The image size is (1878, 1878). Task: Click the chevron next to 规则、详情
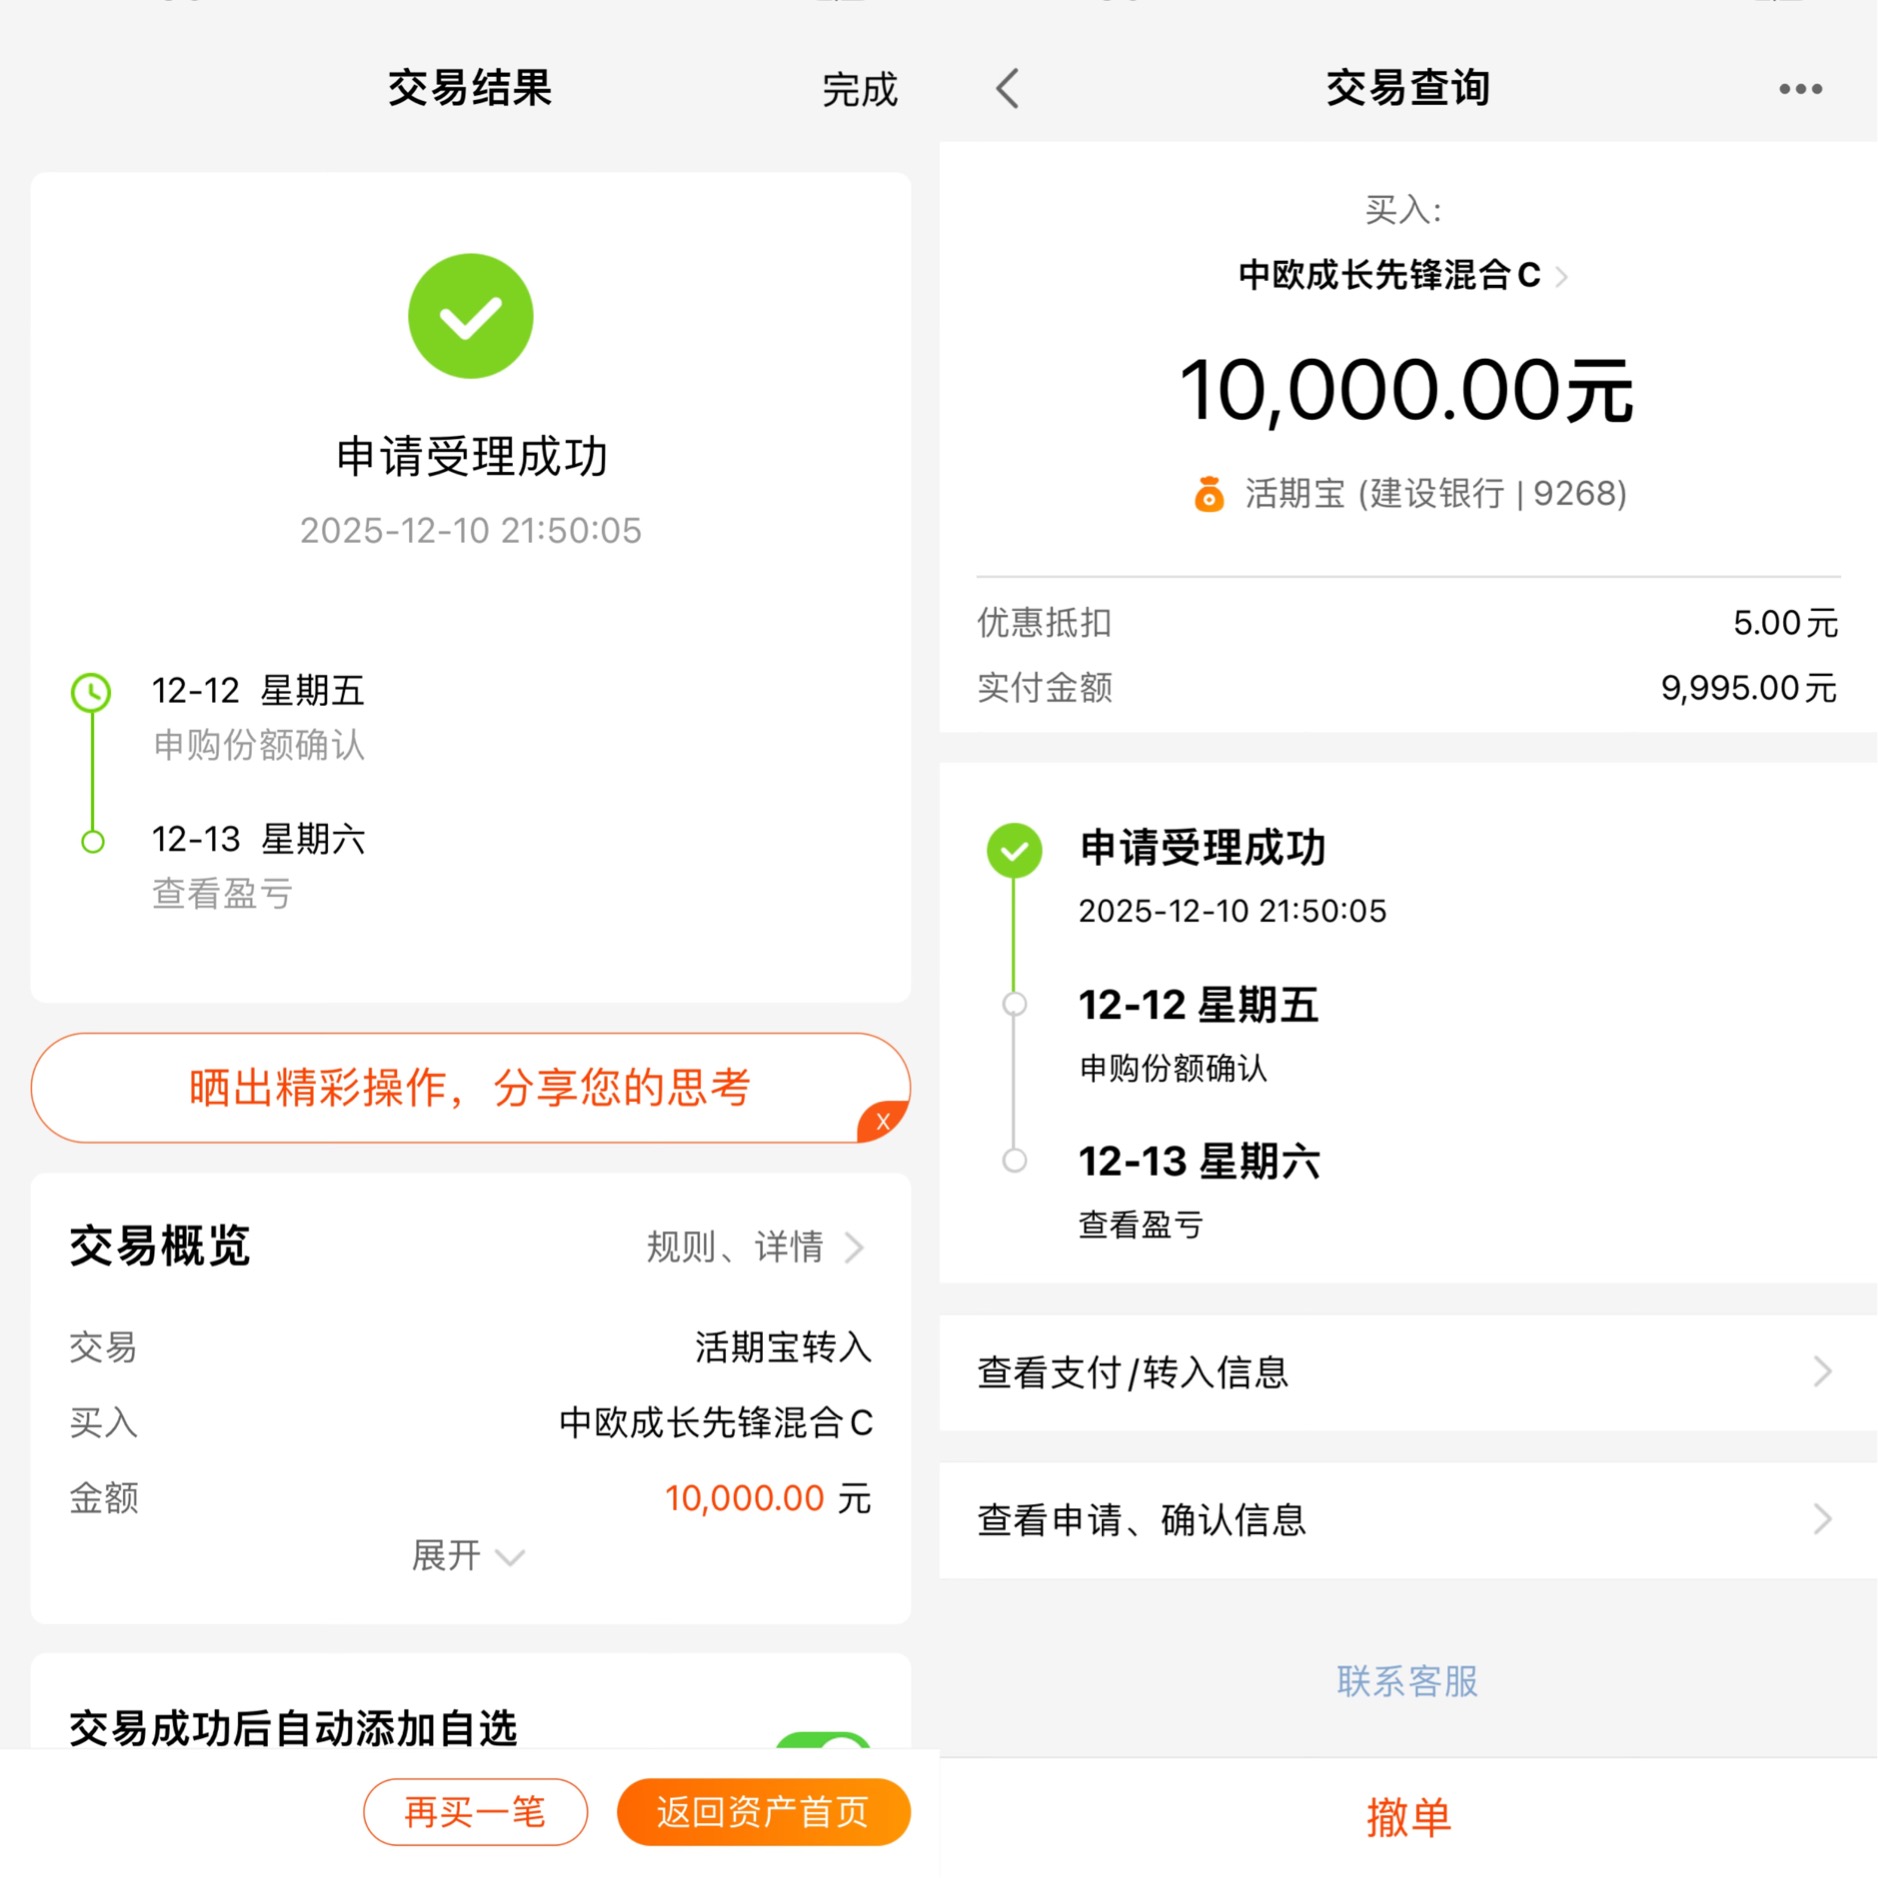(854, 1247)
